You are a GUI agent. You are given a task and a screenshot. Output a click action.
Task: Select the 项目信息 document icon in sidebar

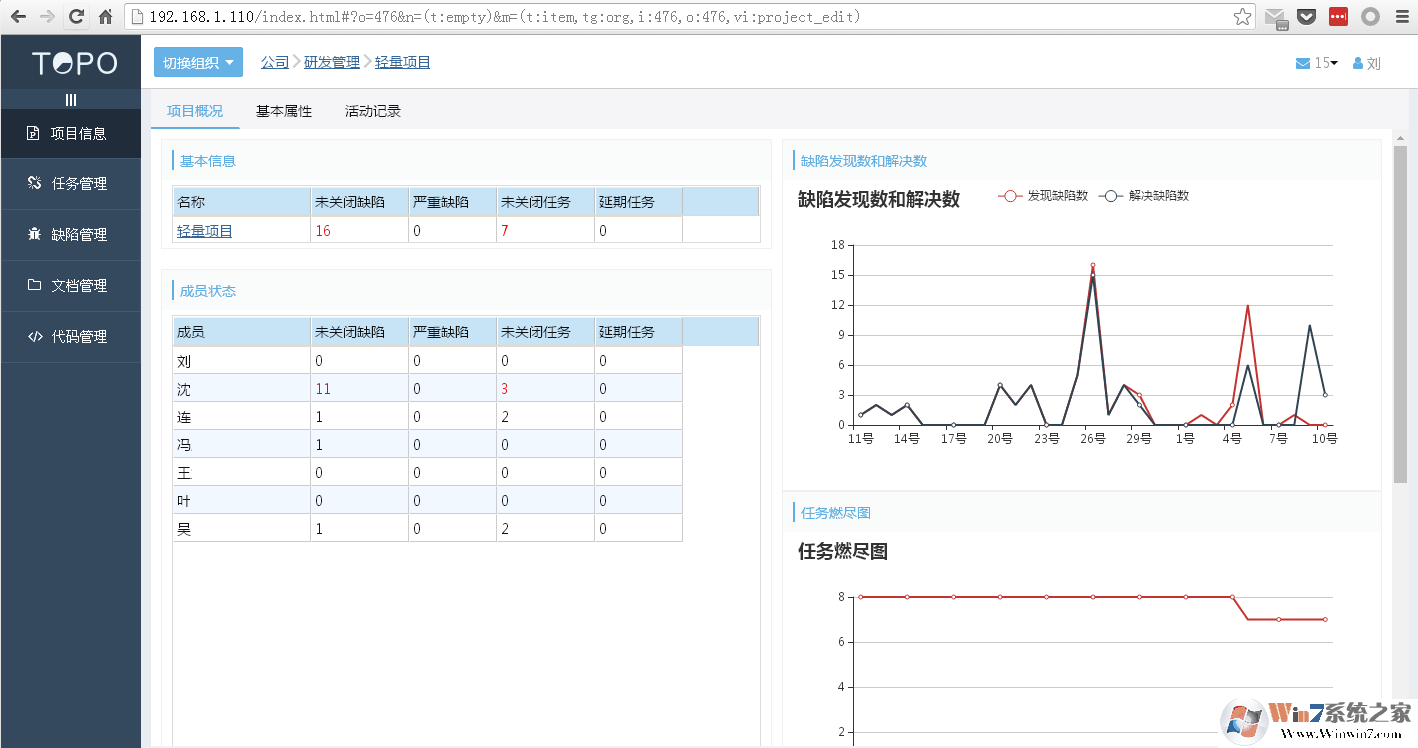click(x=32, y=133)
